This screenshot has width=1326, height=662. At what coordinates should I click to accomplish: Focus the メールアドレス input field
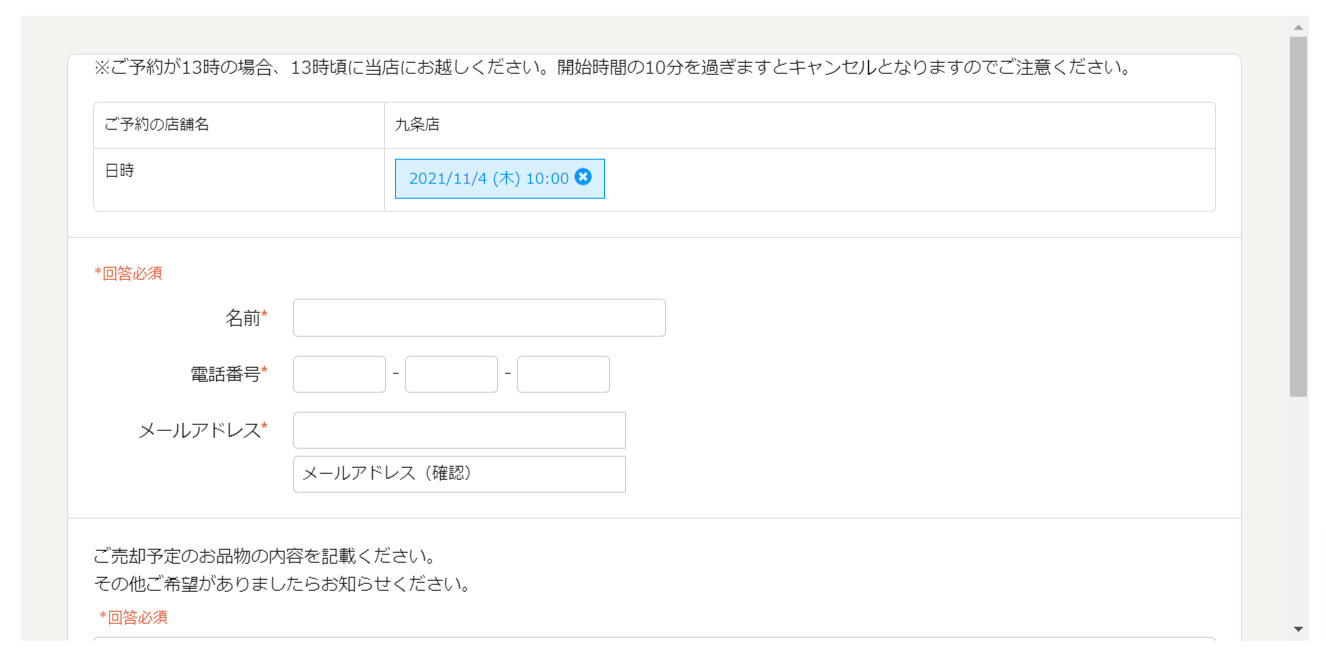click(459, 430)
